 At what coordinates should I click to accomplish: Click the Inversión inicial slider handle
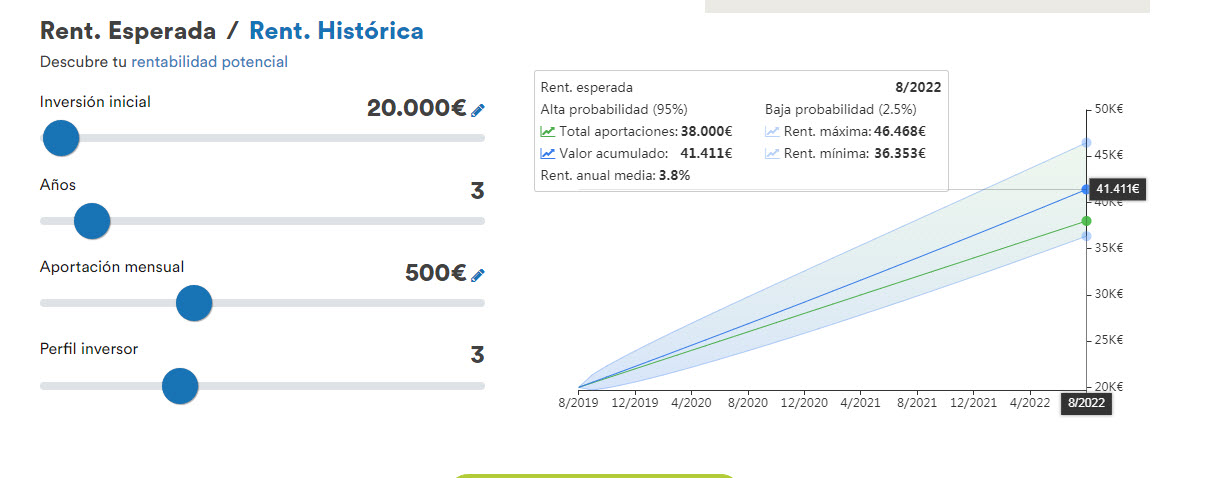coord(61,138)
